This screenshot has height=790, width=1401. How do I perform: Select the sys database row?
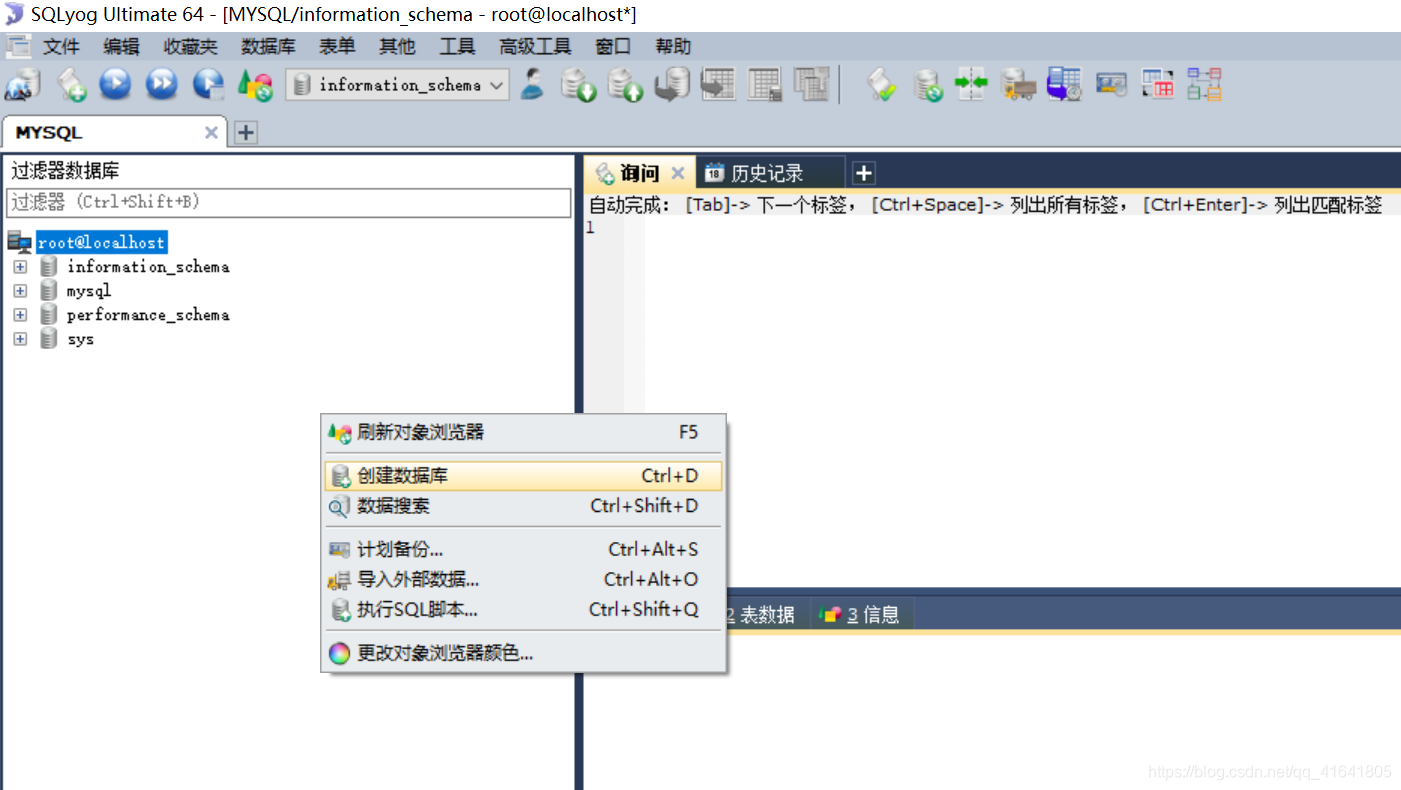point(80,339)
